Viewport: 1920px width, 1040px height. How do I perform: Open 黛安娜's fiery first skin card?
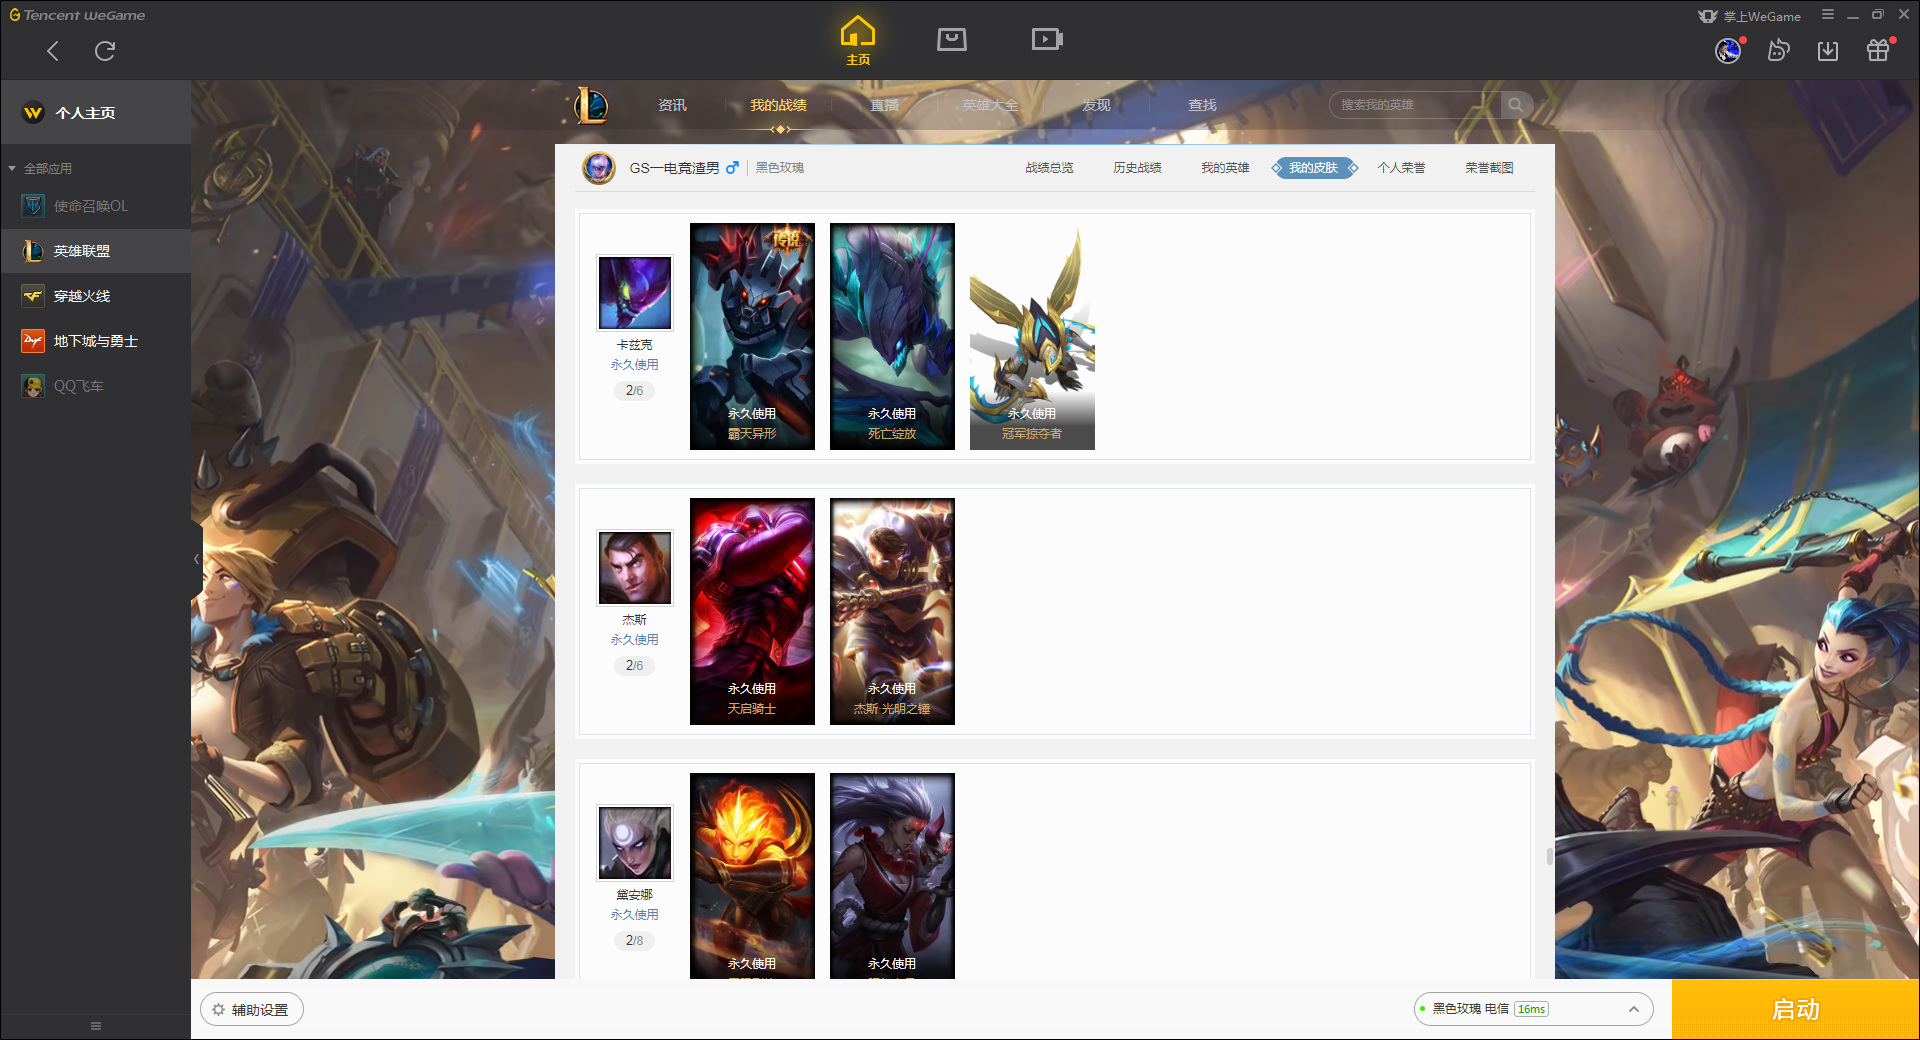coord(752,876)
